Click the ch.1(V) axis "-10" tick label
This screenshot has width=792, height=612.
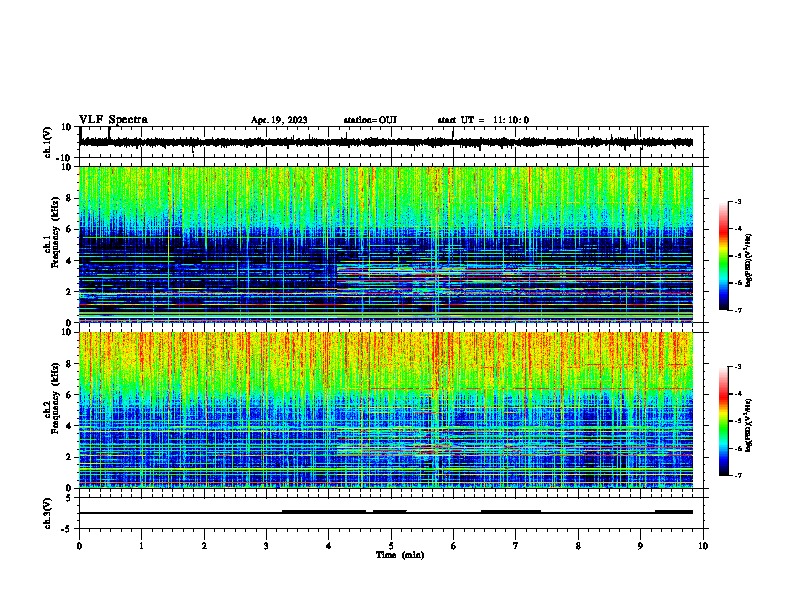[65, 158]
